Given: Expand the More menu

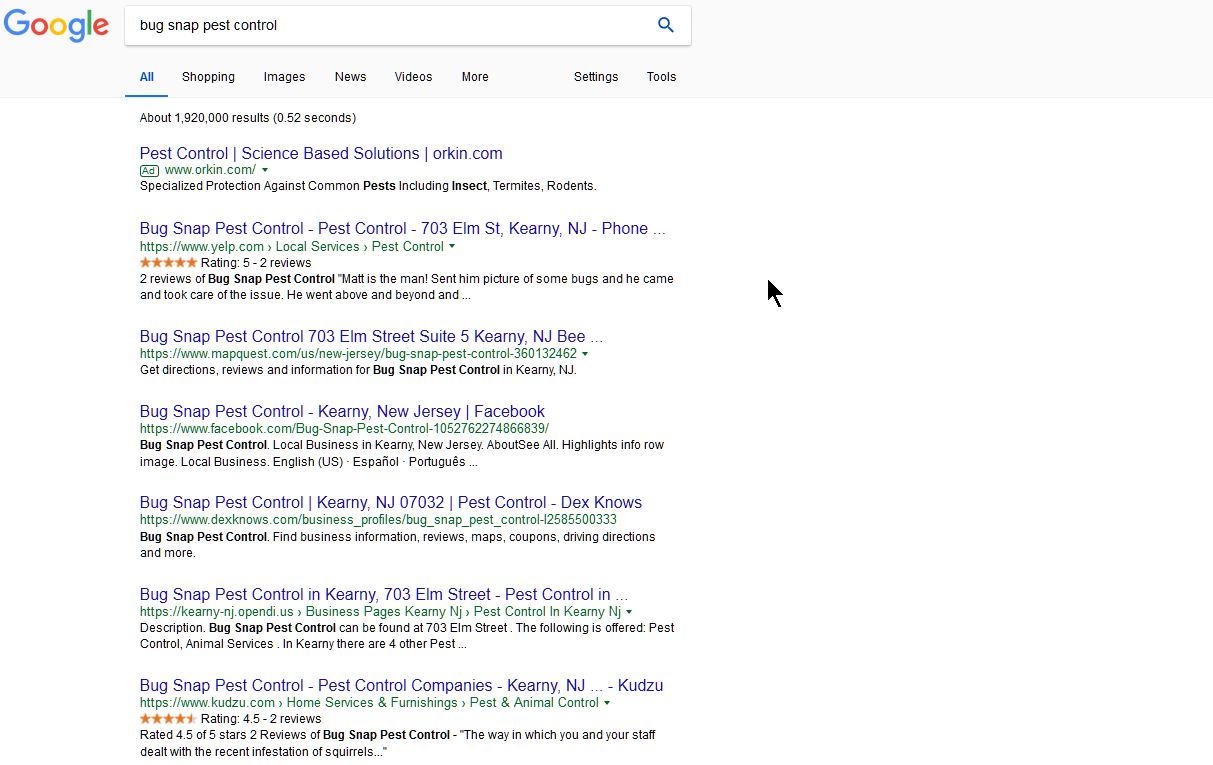Looking at the screenshot, I should pos(475,77).
